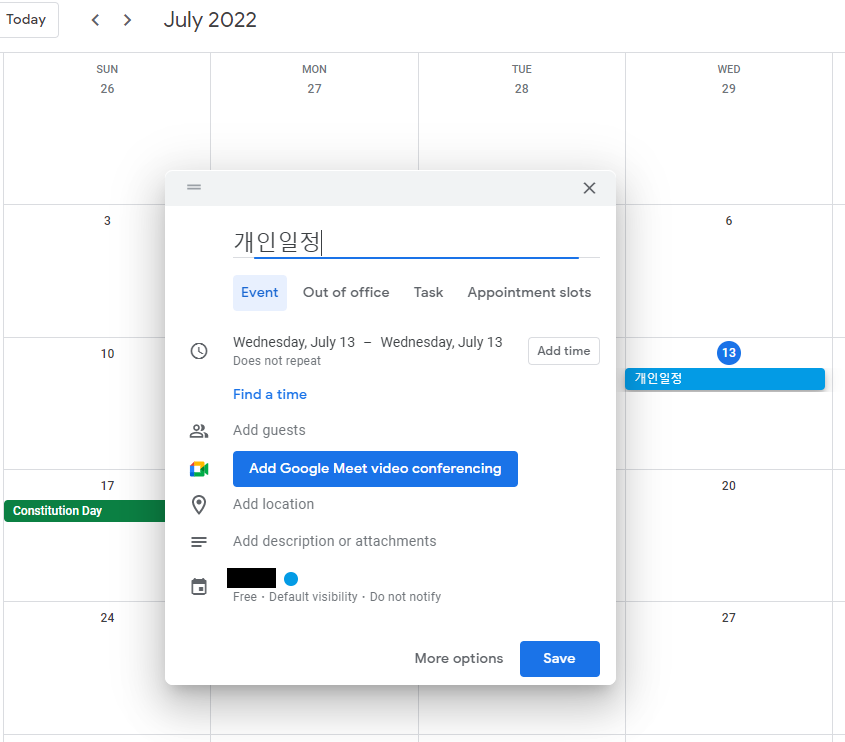
Task: Click Find a time link
Action: pyautogui.click(x=270, y=394)
